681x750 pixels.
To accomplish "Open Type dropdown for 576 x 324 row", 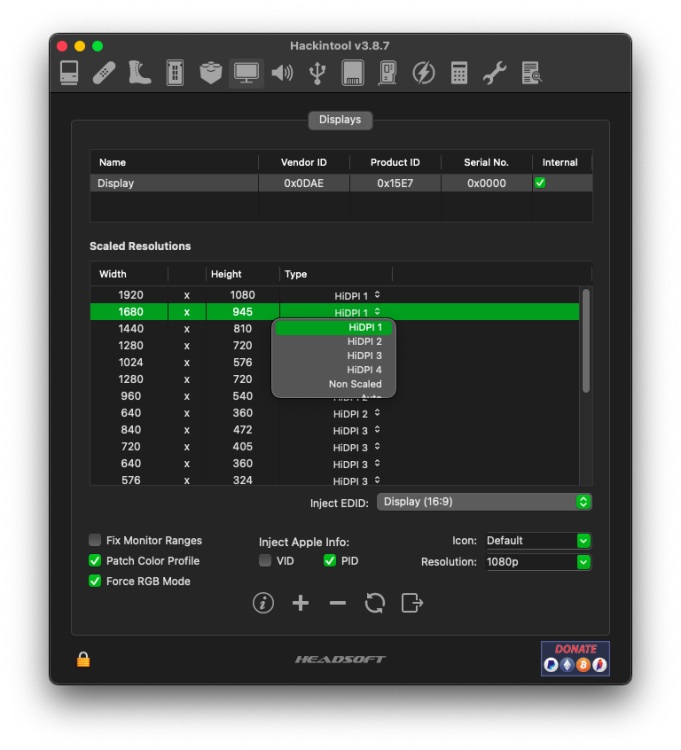I will pos(357,481).
